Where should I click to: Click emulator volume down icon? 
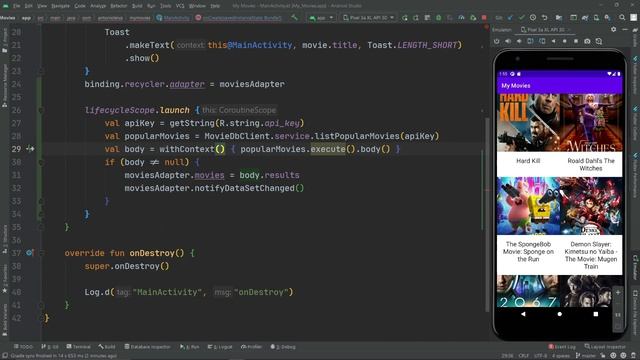(519, 41)
